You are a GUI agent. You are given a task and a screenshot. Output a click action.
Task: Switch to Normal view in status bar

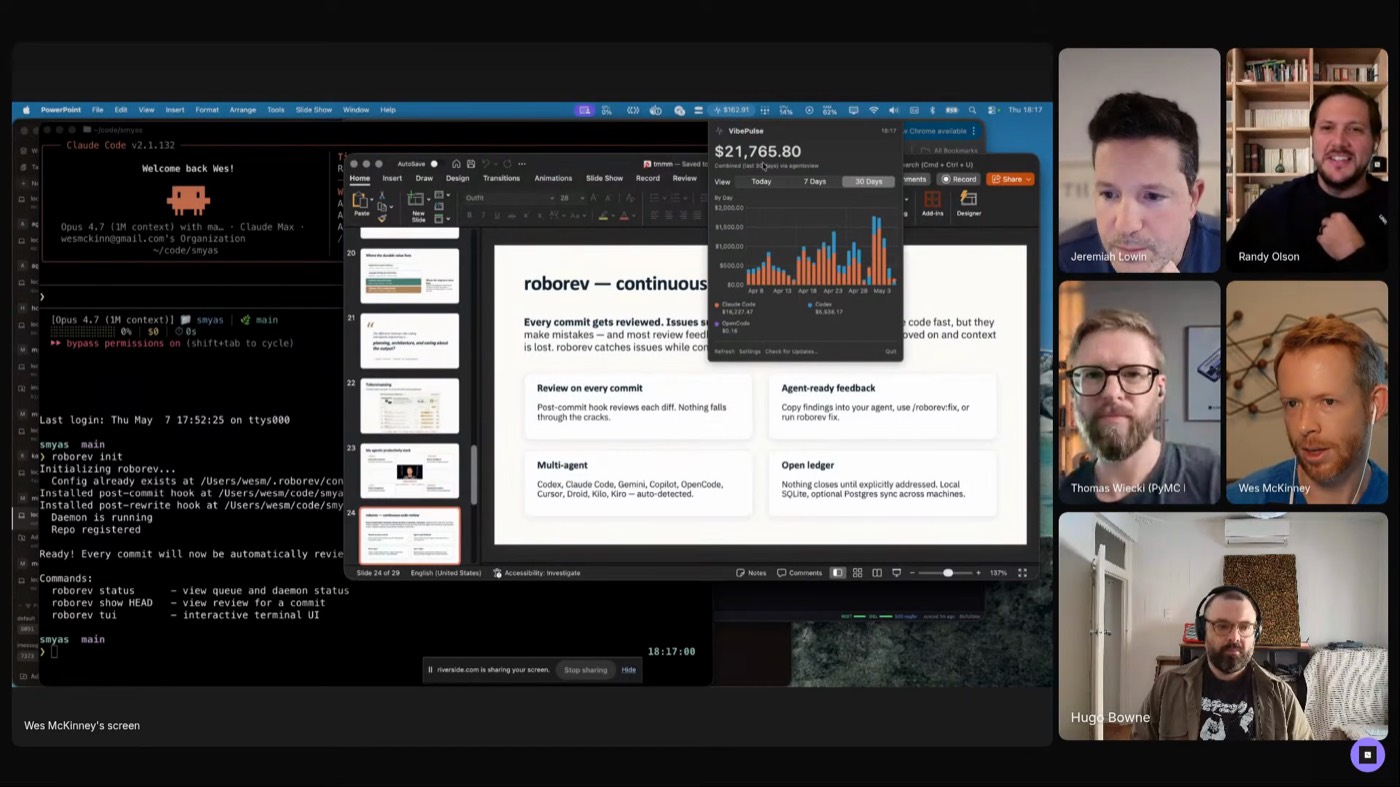[x=838, y=573]
